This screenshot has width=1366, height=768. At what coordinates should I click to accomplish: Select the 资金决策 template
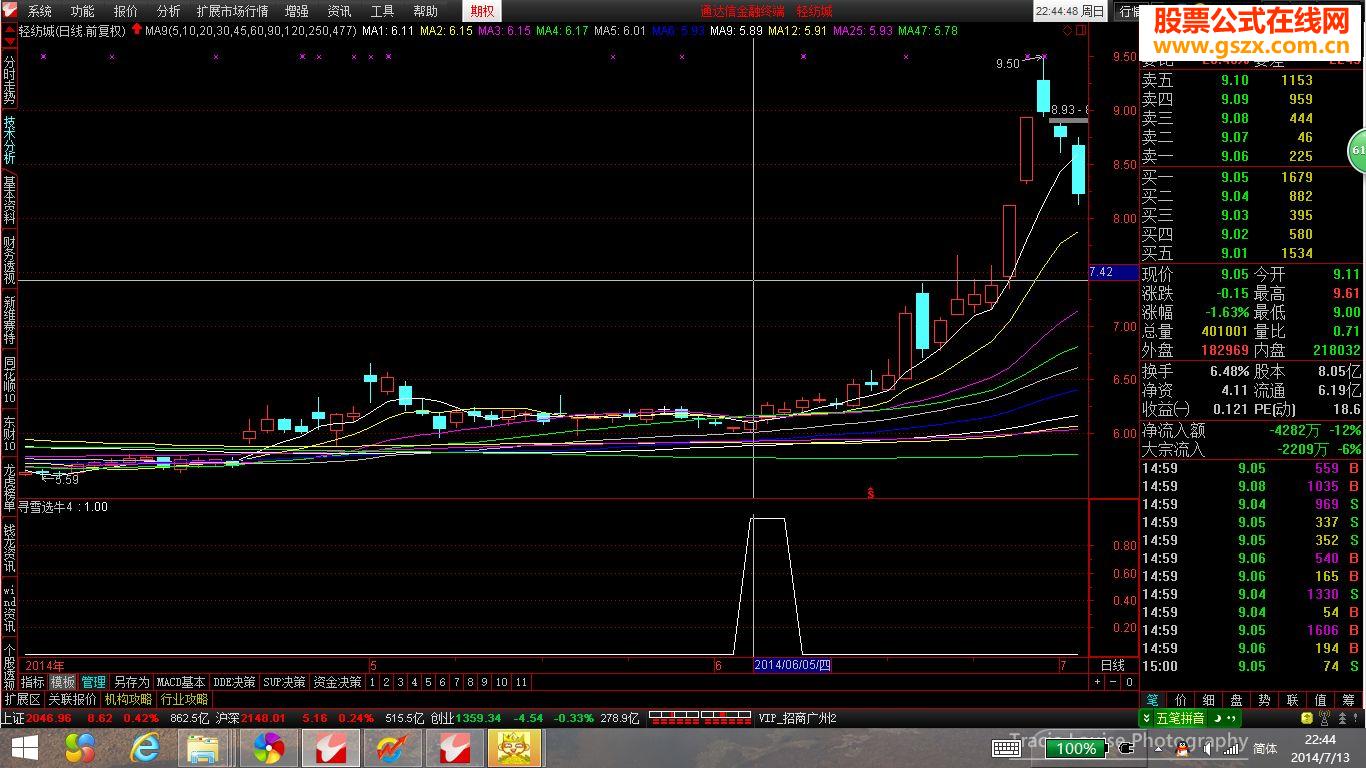pyautogui.click(x=337, y=682)
